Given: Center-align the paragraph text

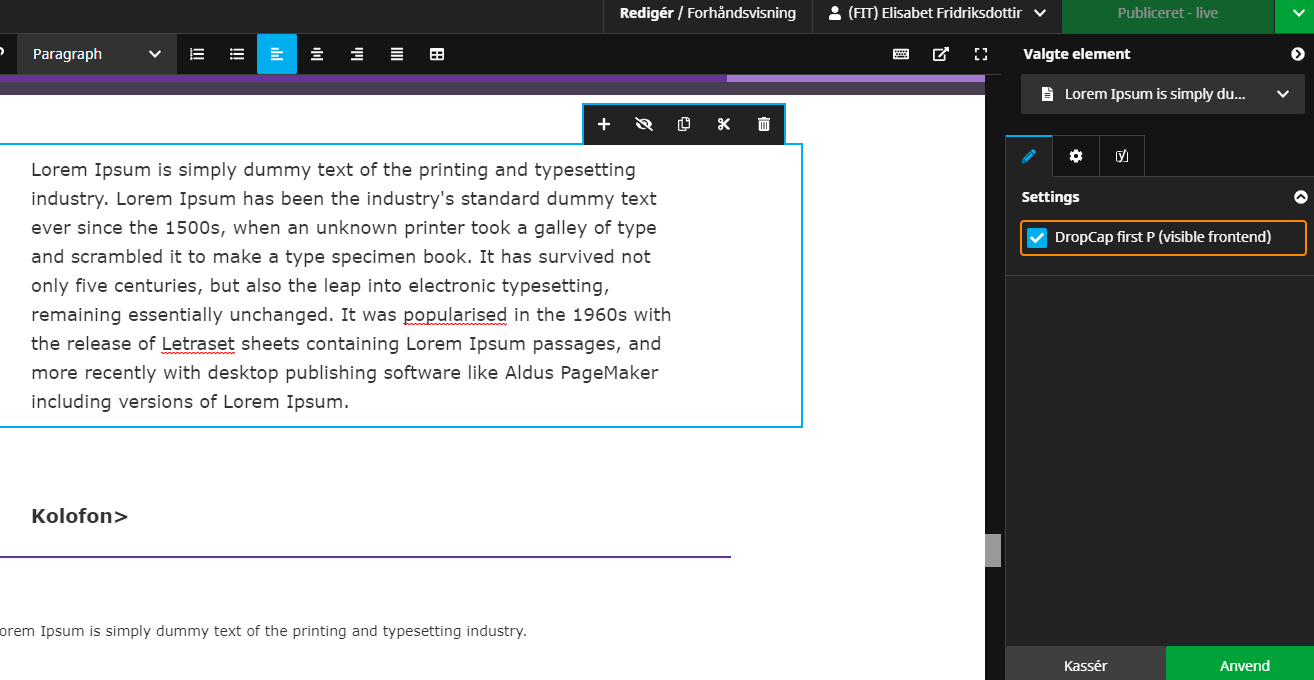Looking at the screenshot, I should pyautogui.click(x=317, y=54).
